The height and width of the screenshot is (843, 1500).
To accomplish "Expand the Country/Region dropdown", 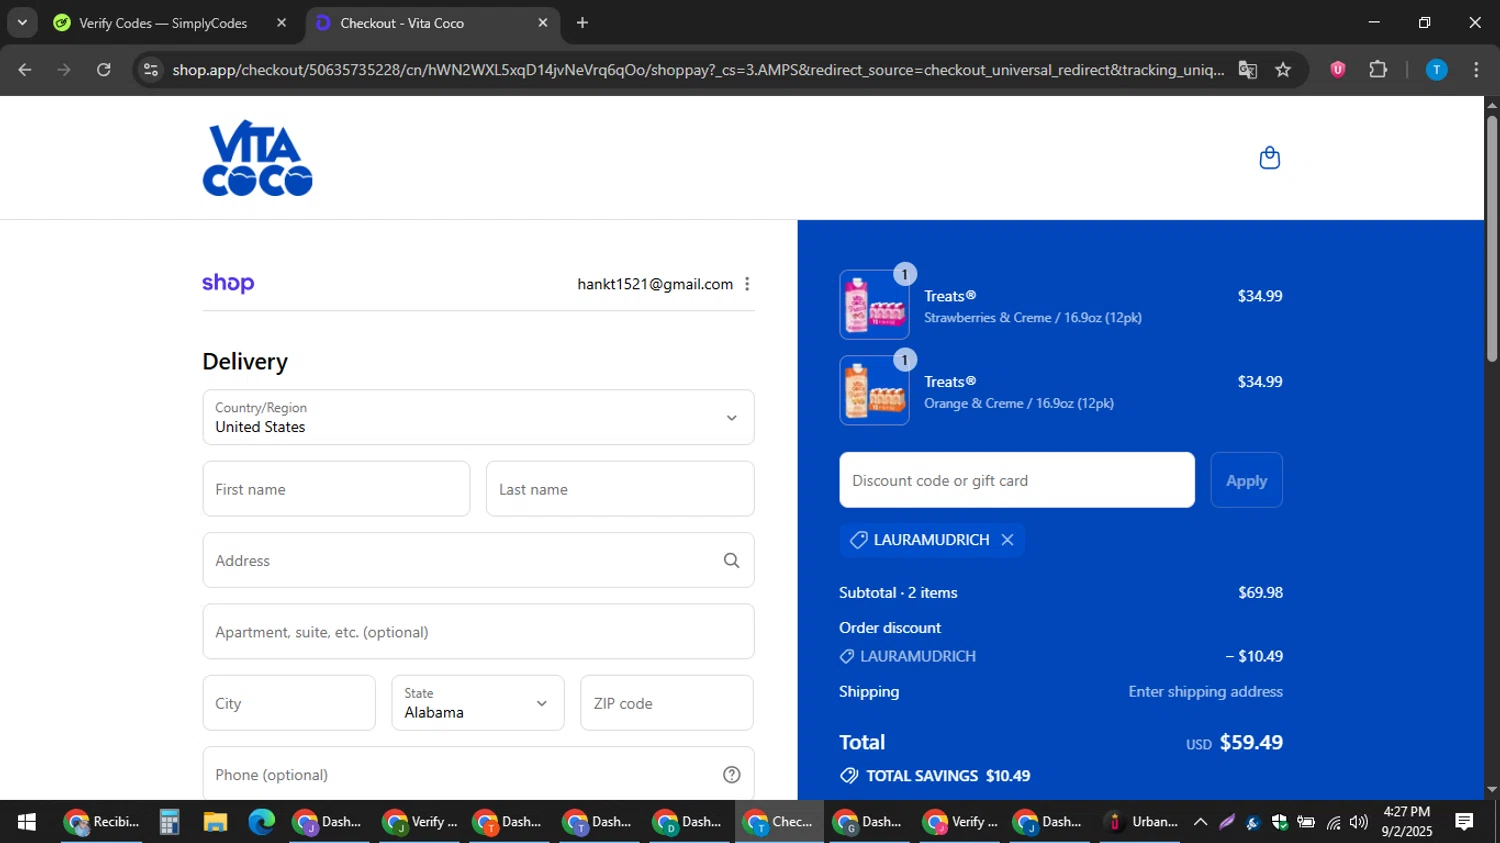I will click(478, 417).
